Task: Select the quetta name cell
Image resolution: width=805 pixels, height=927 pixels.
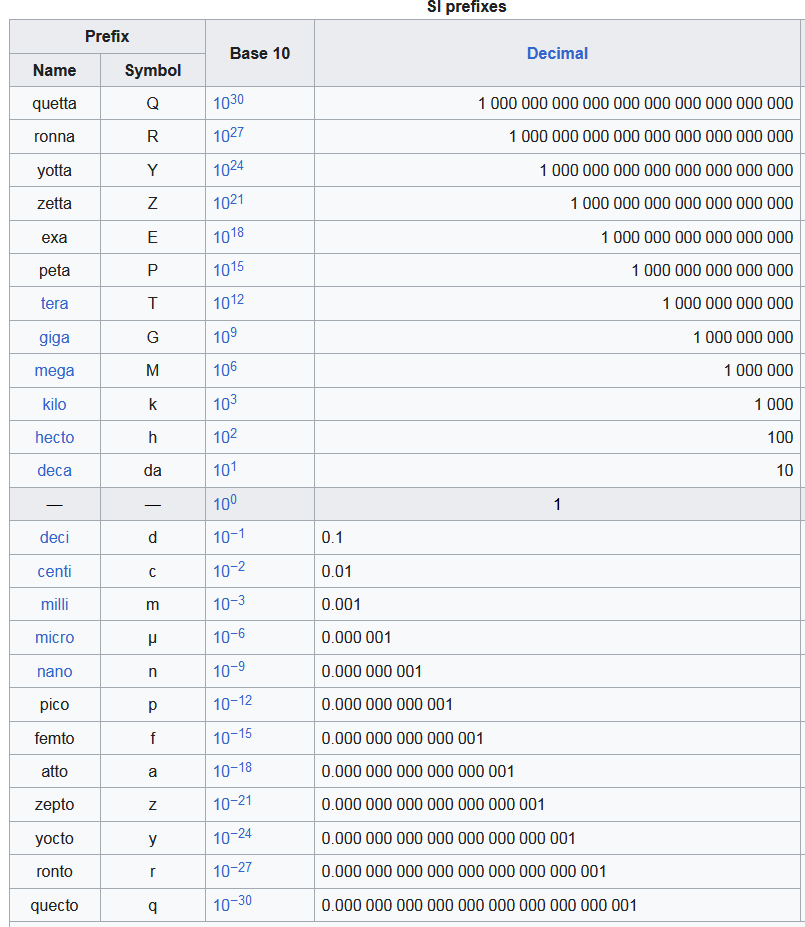Action: coord(55,103)
